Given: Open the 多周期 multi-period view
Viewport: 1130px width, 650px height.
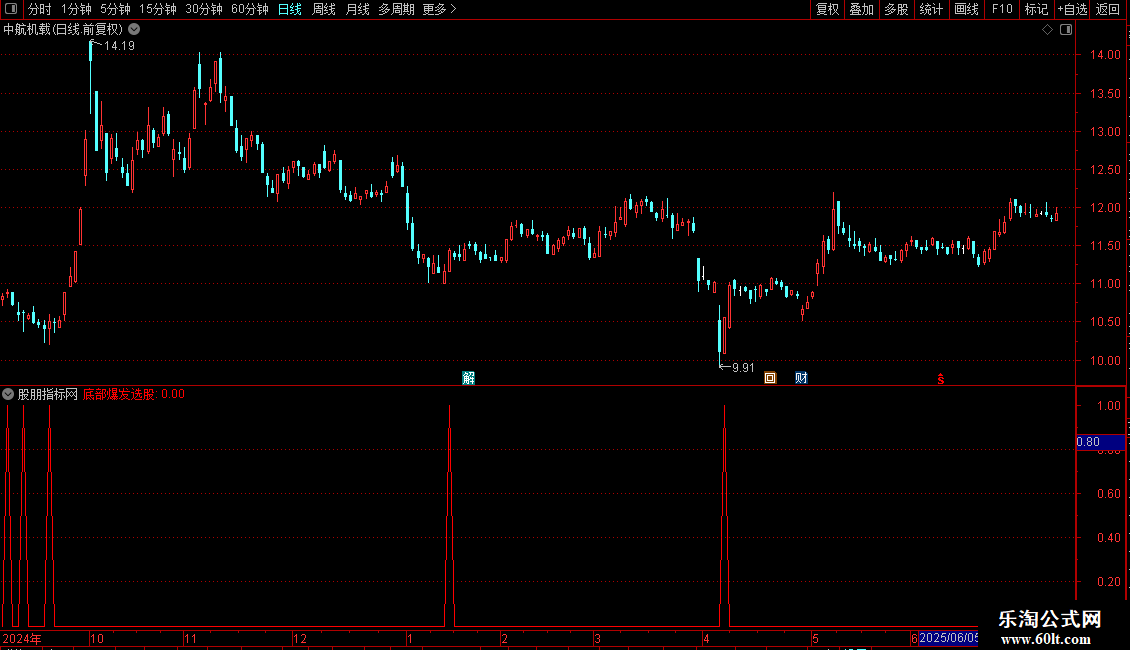Looking at the screenshot, I should coord(396,9).
